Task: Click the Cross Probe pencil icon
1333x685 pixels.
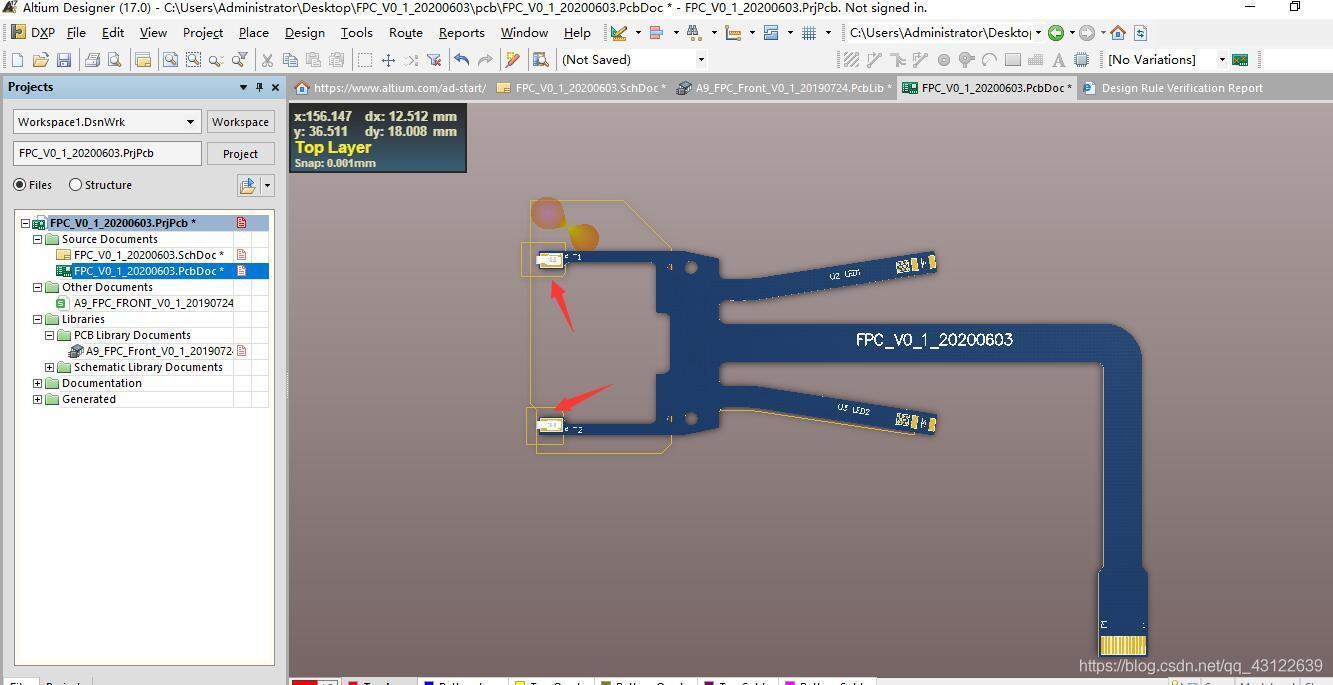Action: click(513, 60)
